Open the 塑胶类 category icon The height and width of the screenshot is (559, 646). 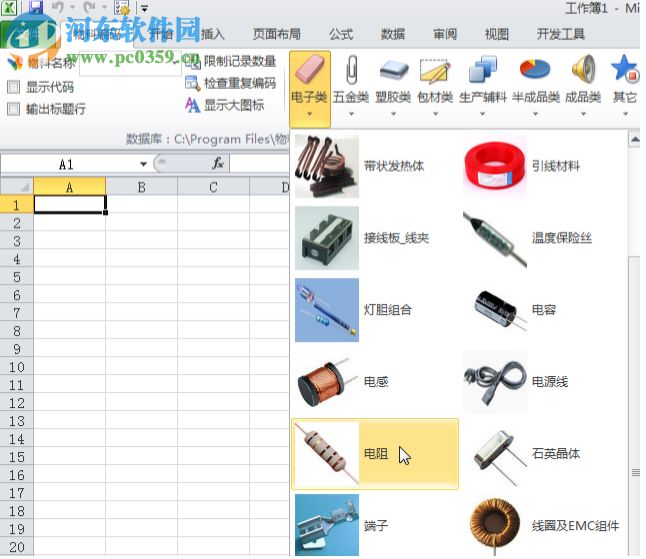click(393, 70)
